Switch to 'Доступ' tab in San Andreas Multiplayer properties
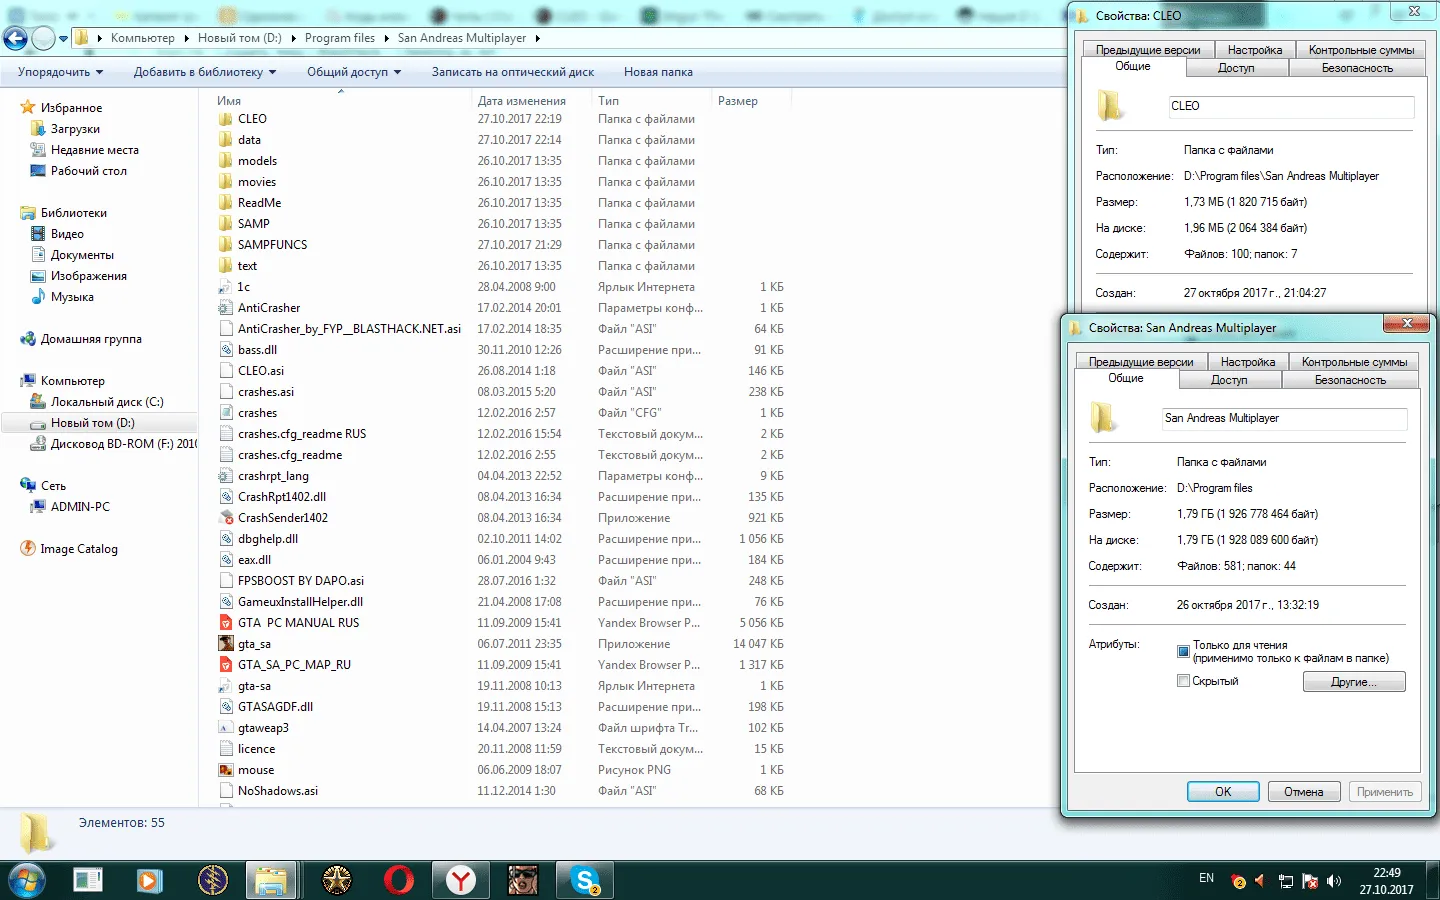 tap(1229, 380)
